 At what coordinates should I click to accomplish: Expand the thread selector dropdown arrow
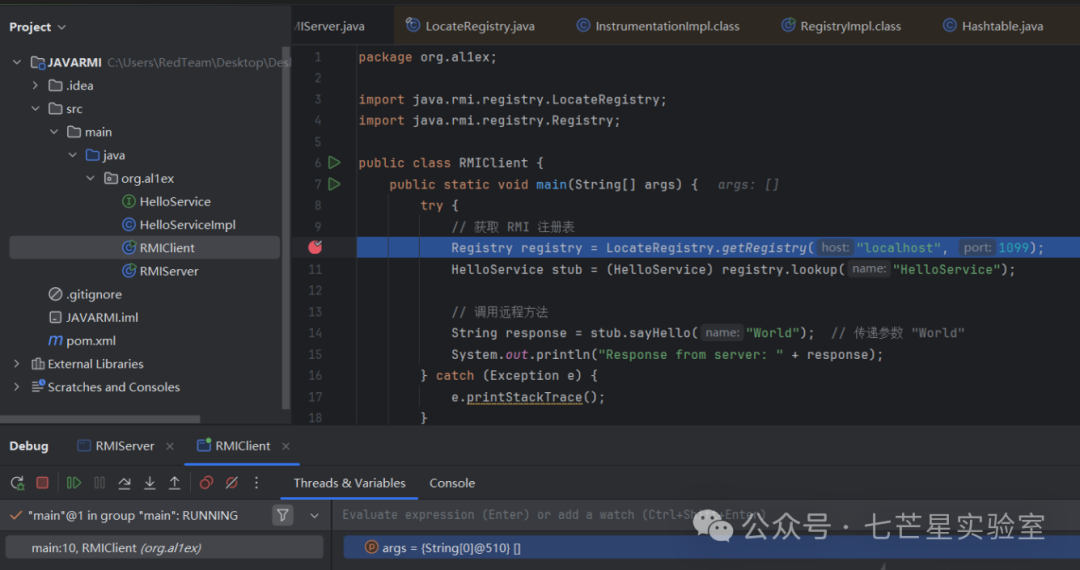pyautogui.click(x=314, y=516)
